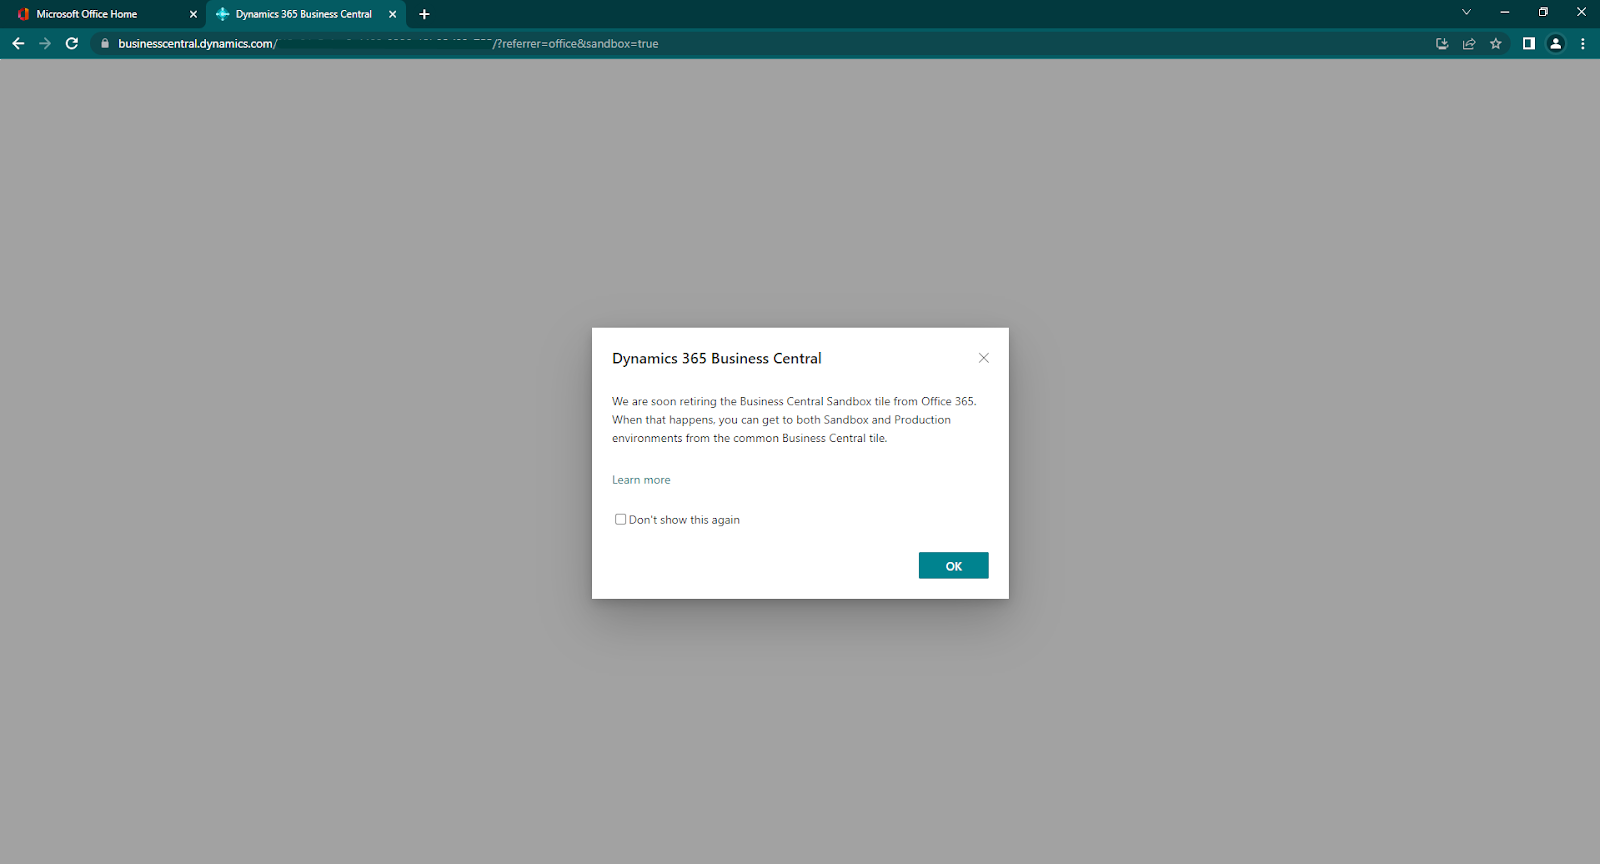Minimize the browser window
This screenshot has width=1600, height=864.
coord(1504,12)
